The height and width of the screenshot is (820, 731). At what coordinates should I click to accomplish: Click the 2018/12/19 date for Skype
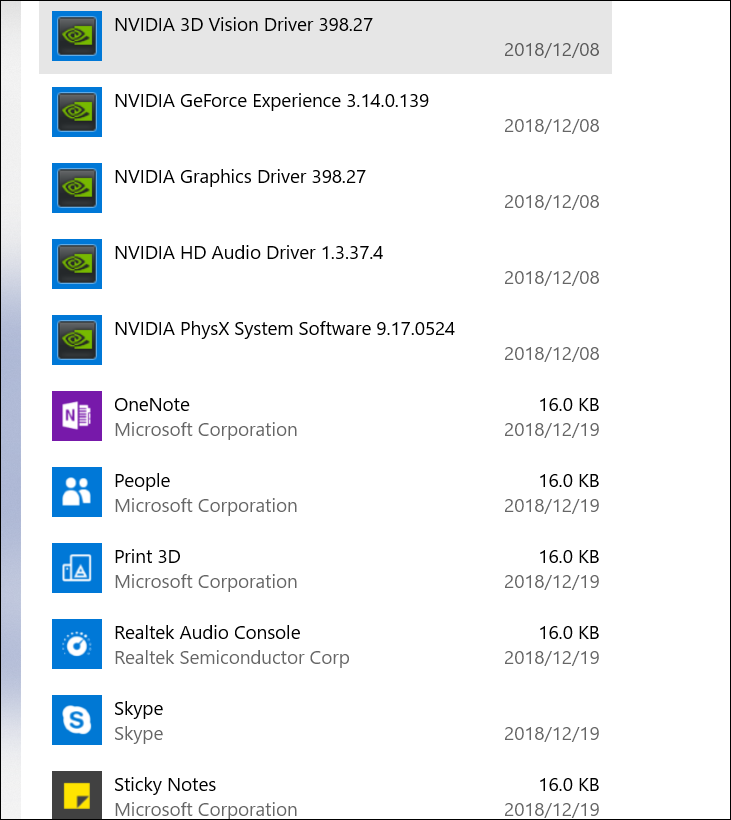(552, 734)
